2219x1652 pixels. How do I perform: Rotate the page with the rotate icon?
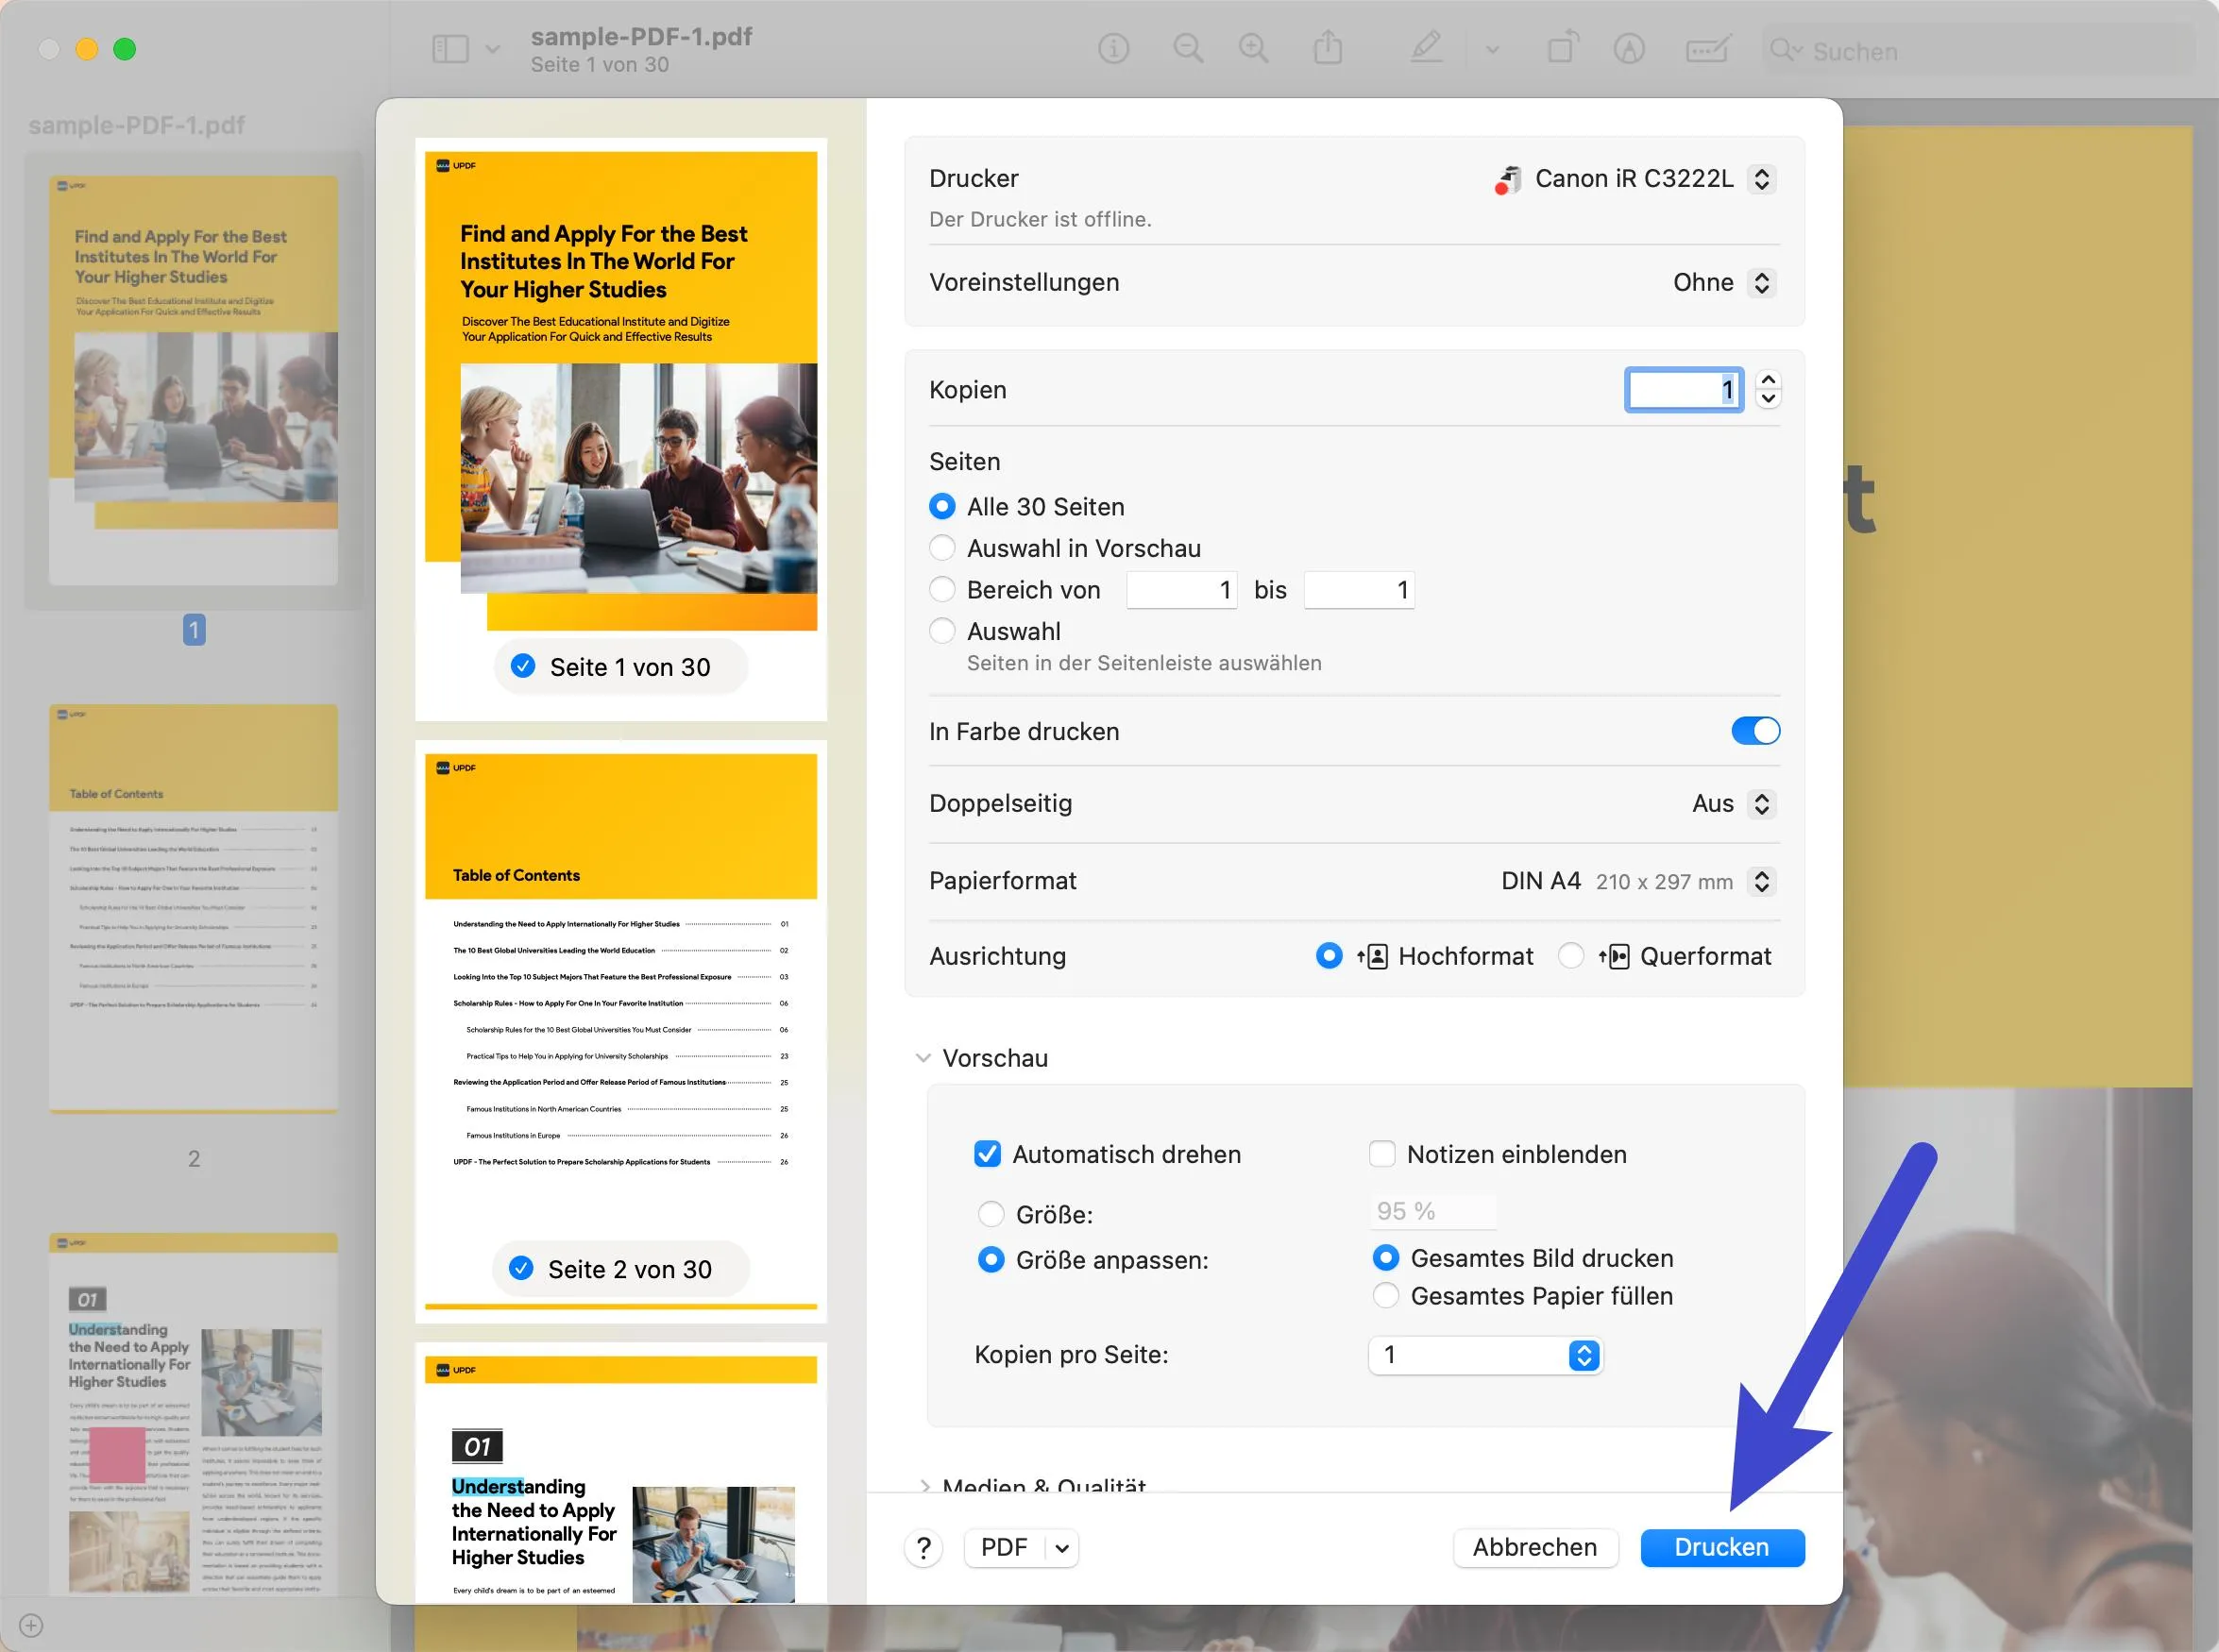pos(1562,47)
